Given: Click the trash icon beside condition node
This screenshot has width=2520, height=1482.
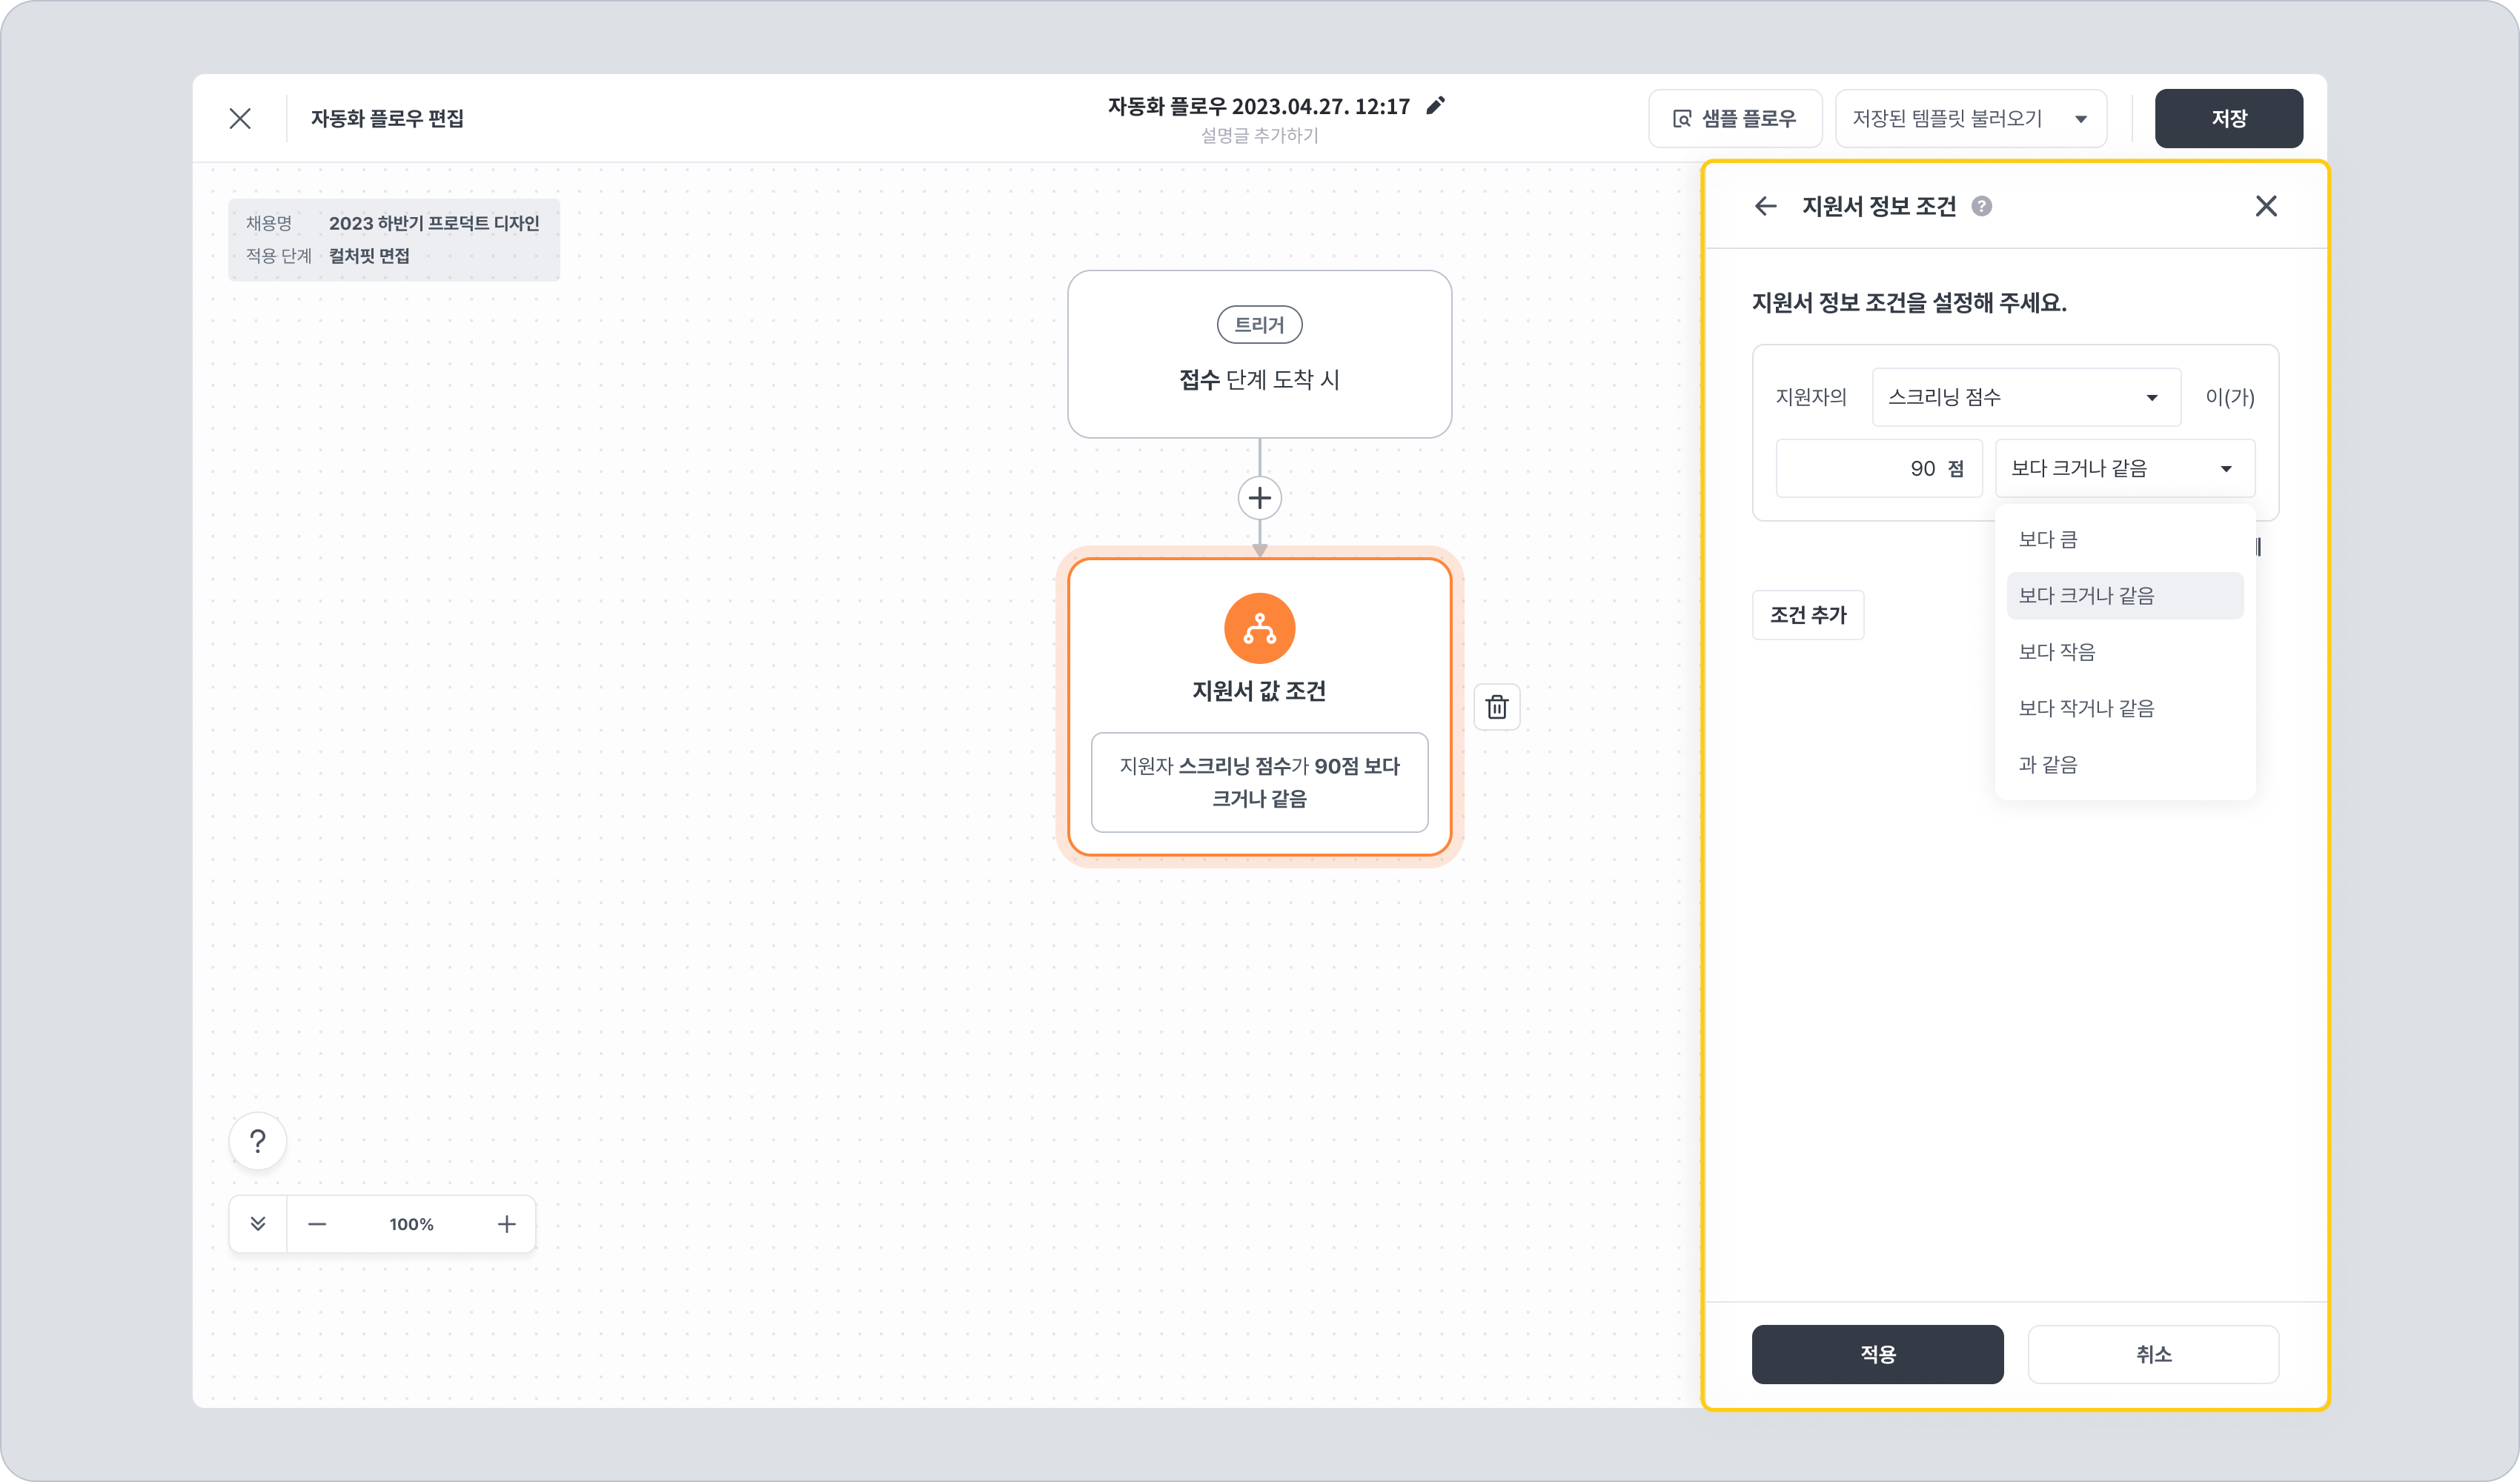Looking at the screenshot, I should 1497,707.
